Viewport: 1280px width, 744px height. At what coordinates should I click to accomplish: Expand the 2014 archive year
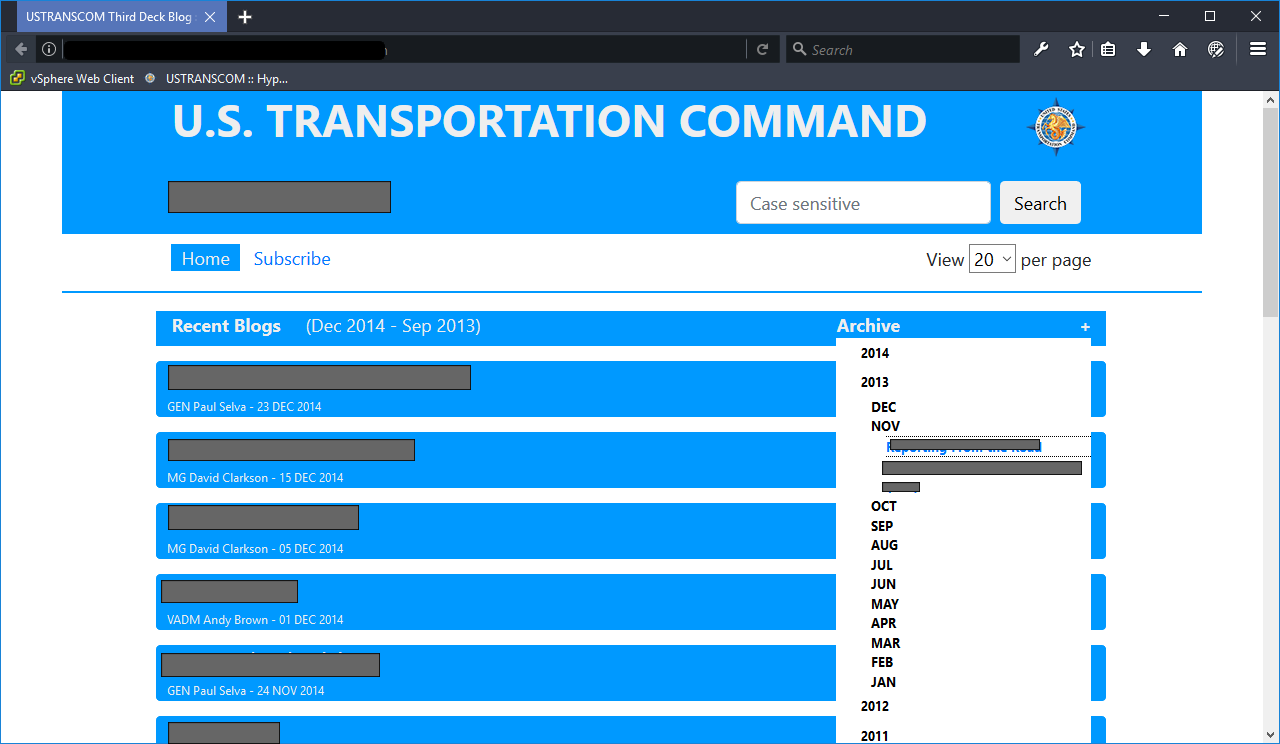pyautogui.click(x=875, y=353)
